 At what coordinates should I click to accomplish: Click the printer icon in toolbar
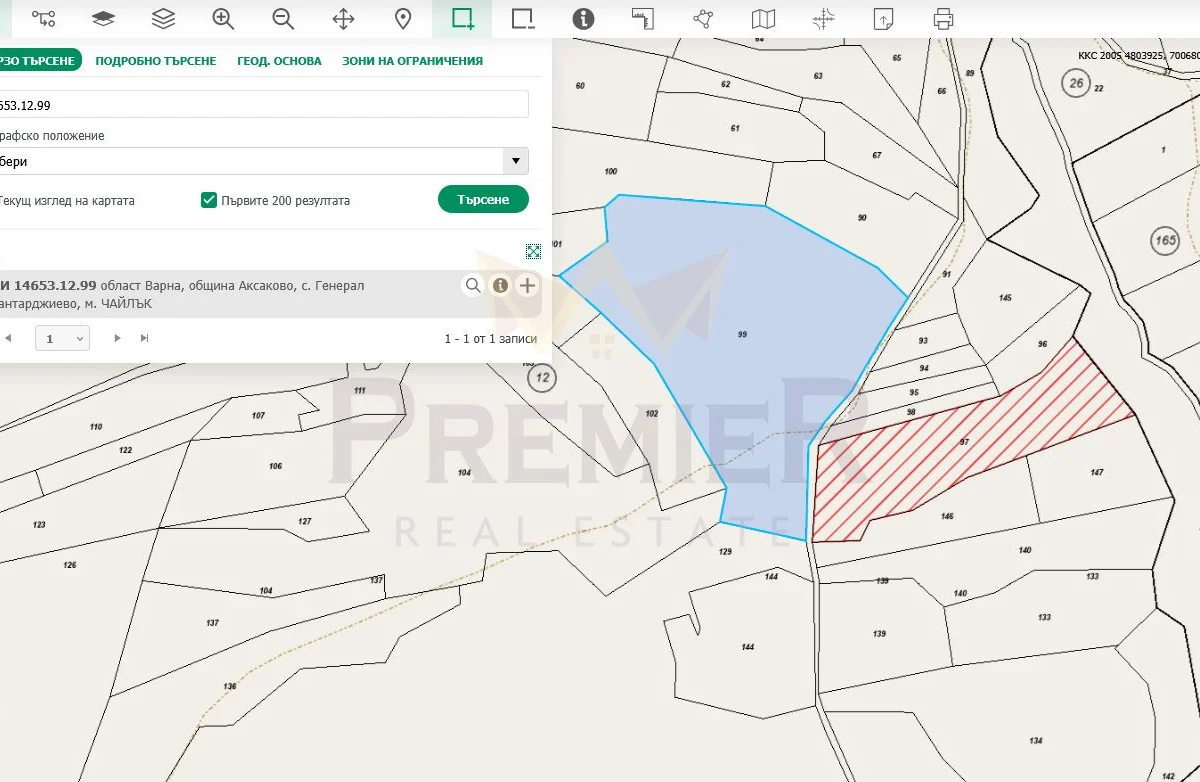pyautogui.click(x=943, y=19)
